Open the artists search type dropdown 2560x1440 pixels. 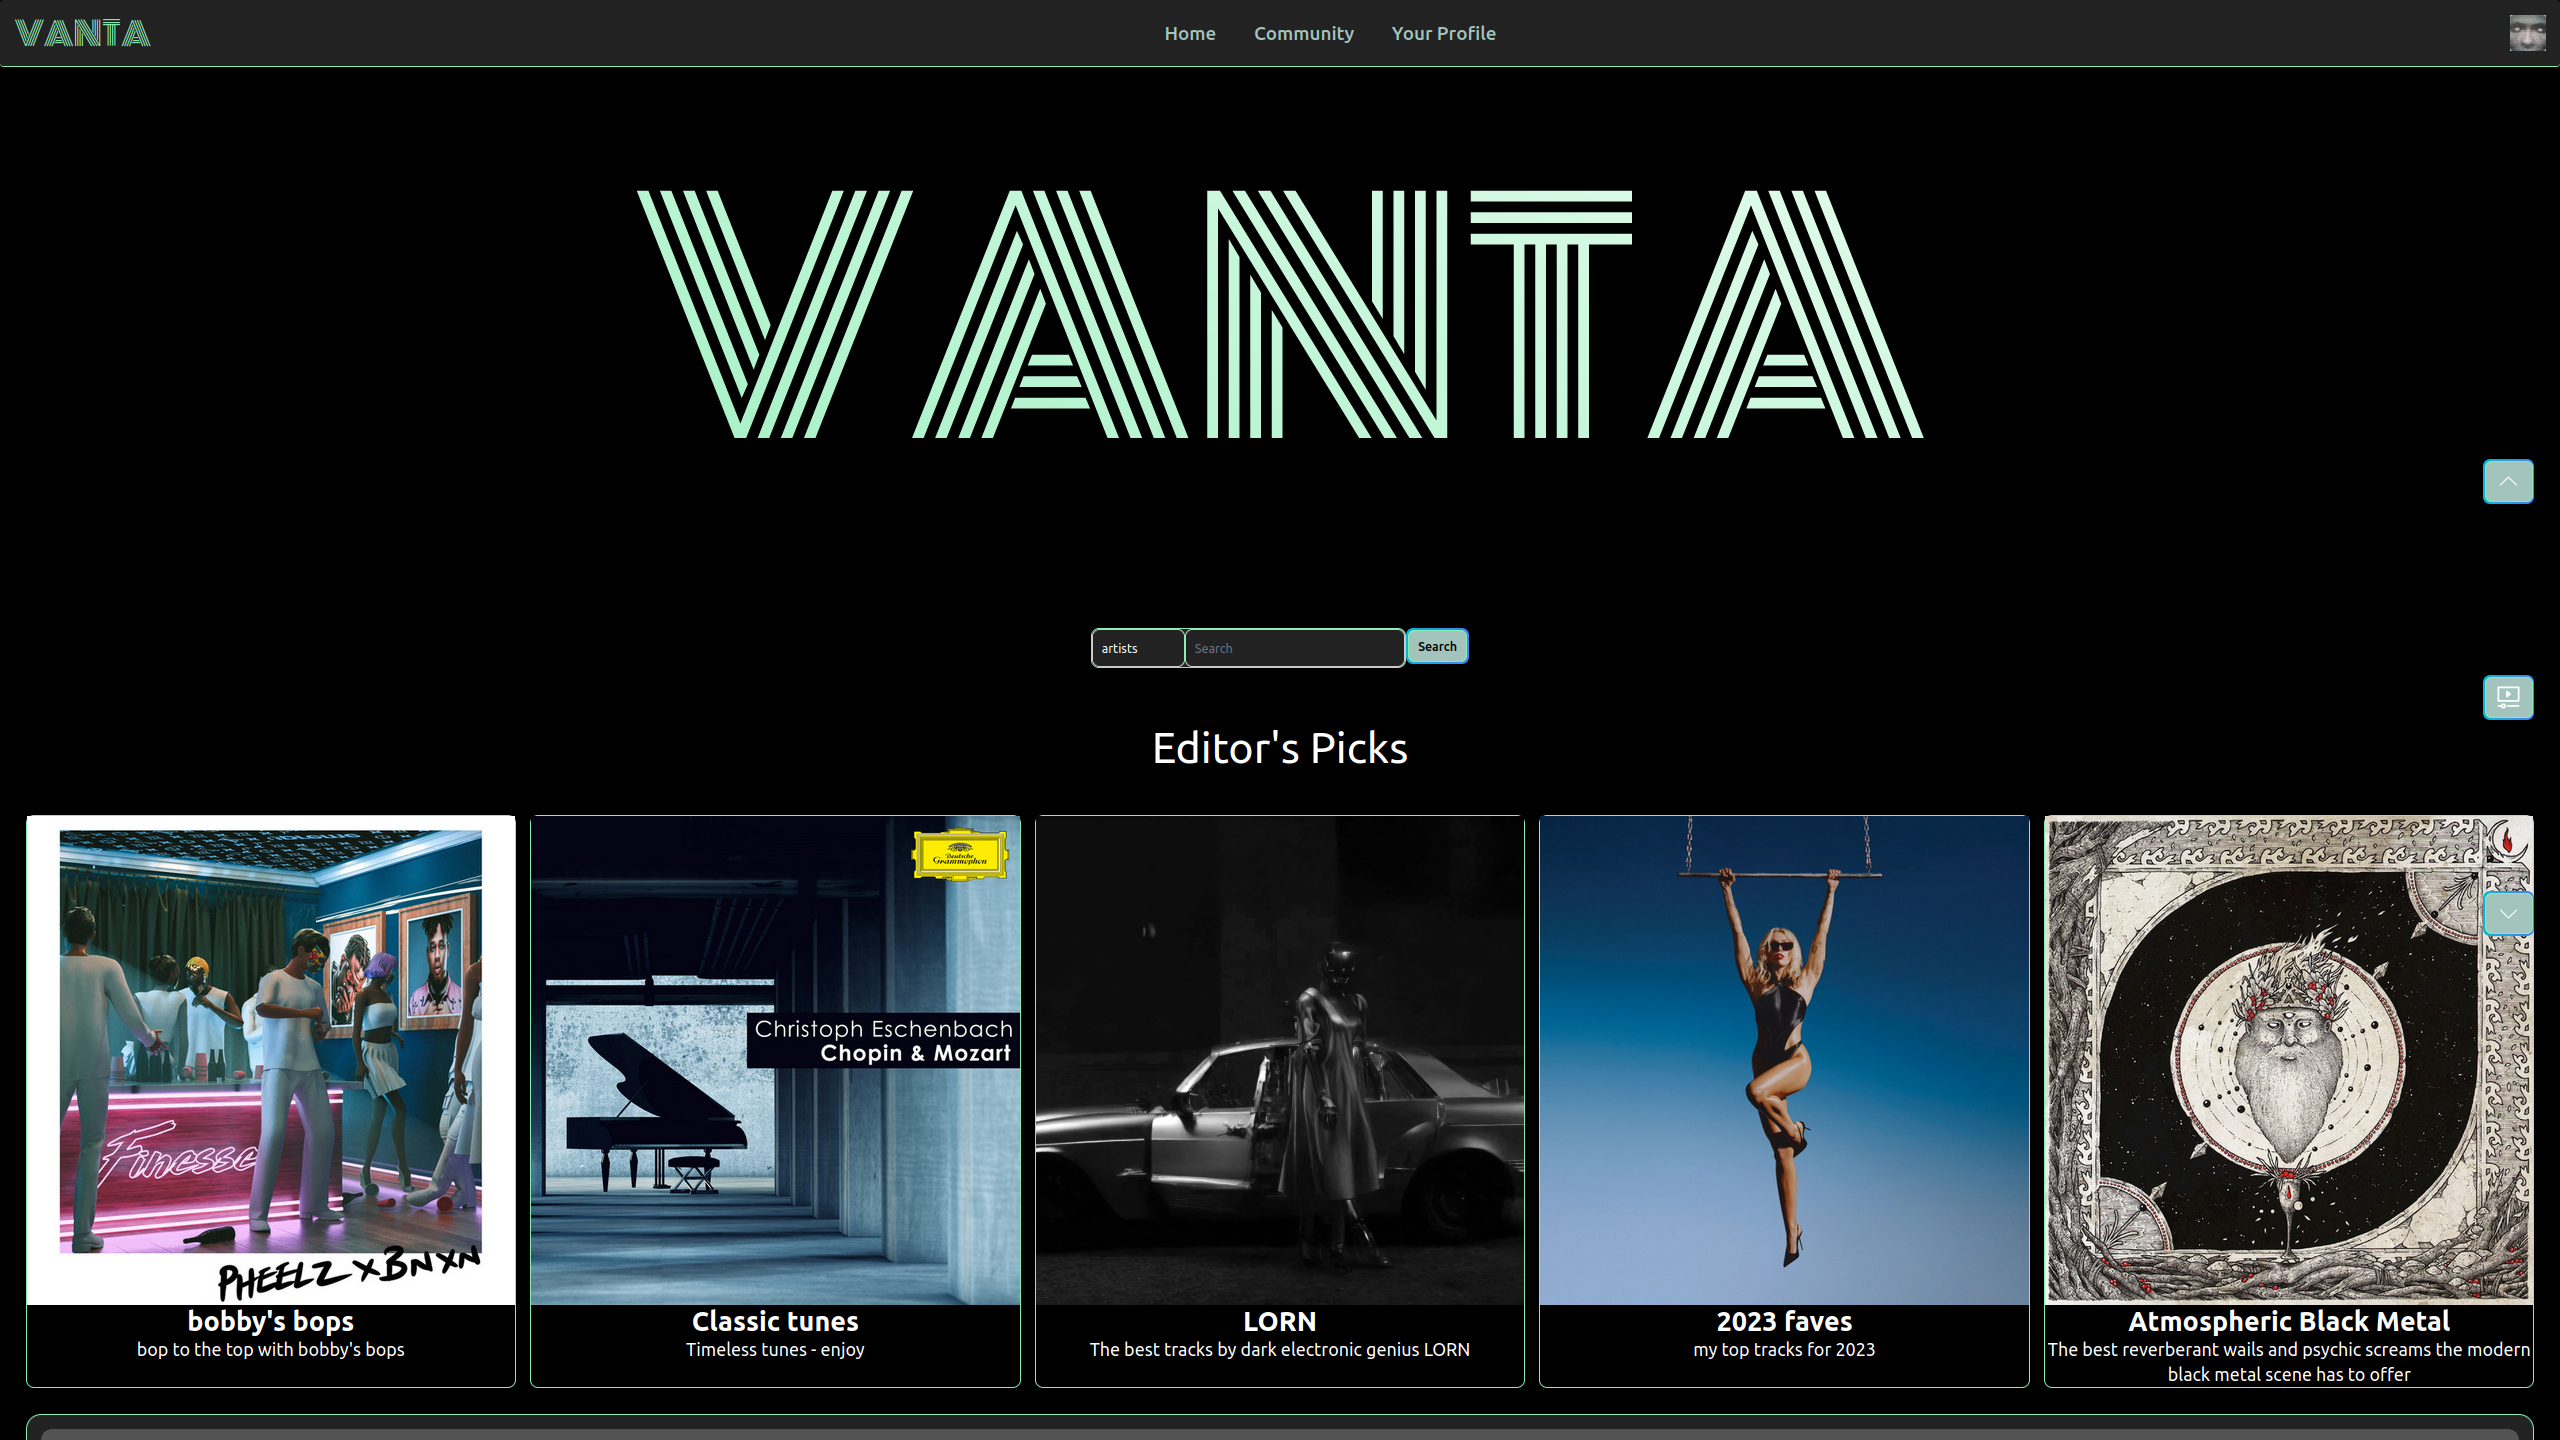point(1137,648)
